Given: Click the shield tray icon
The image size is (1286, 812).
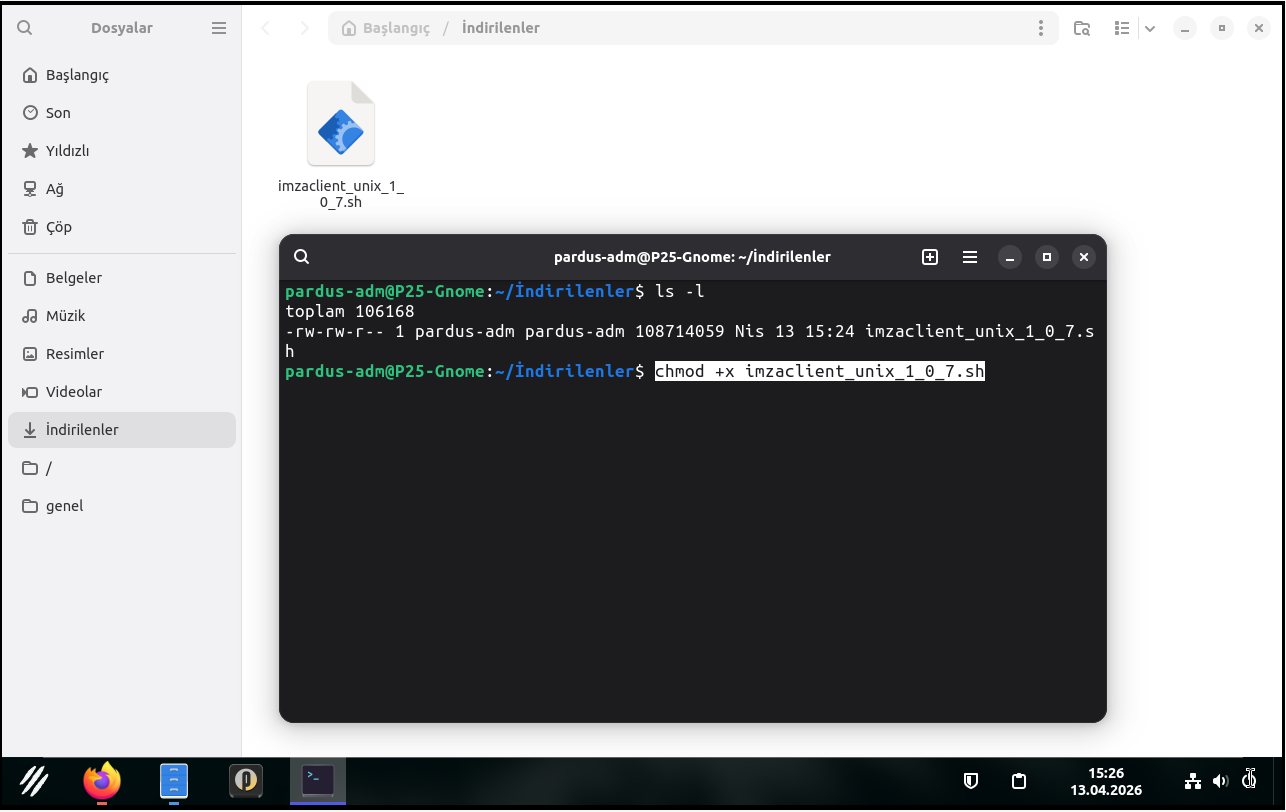Looking at the screenshot, I should [x=970, y=781].
